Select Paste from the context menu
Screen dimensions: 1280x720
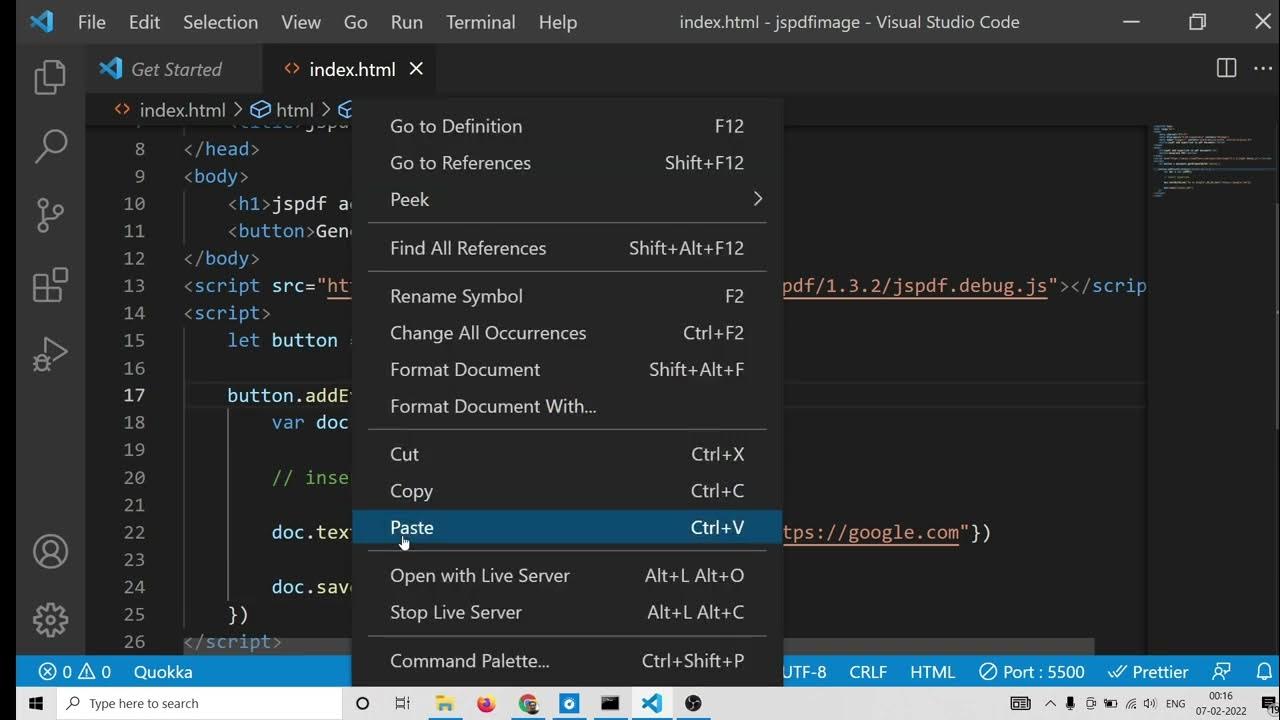click(412, 527)
